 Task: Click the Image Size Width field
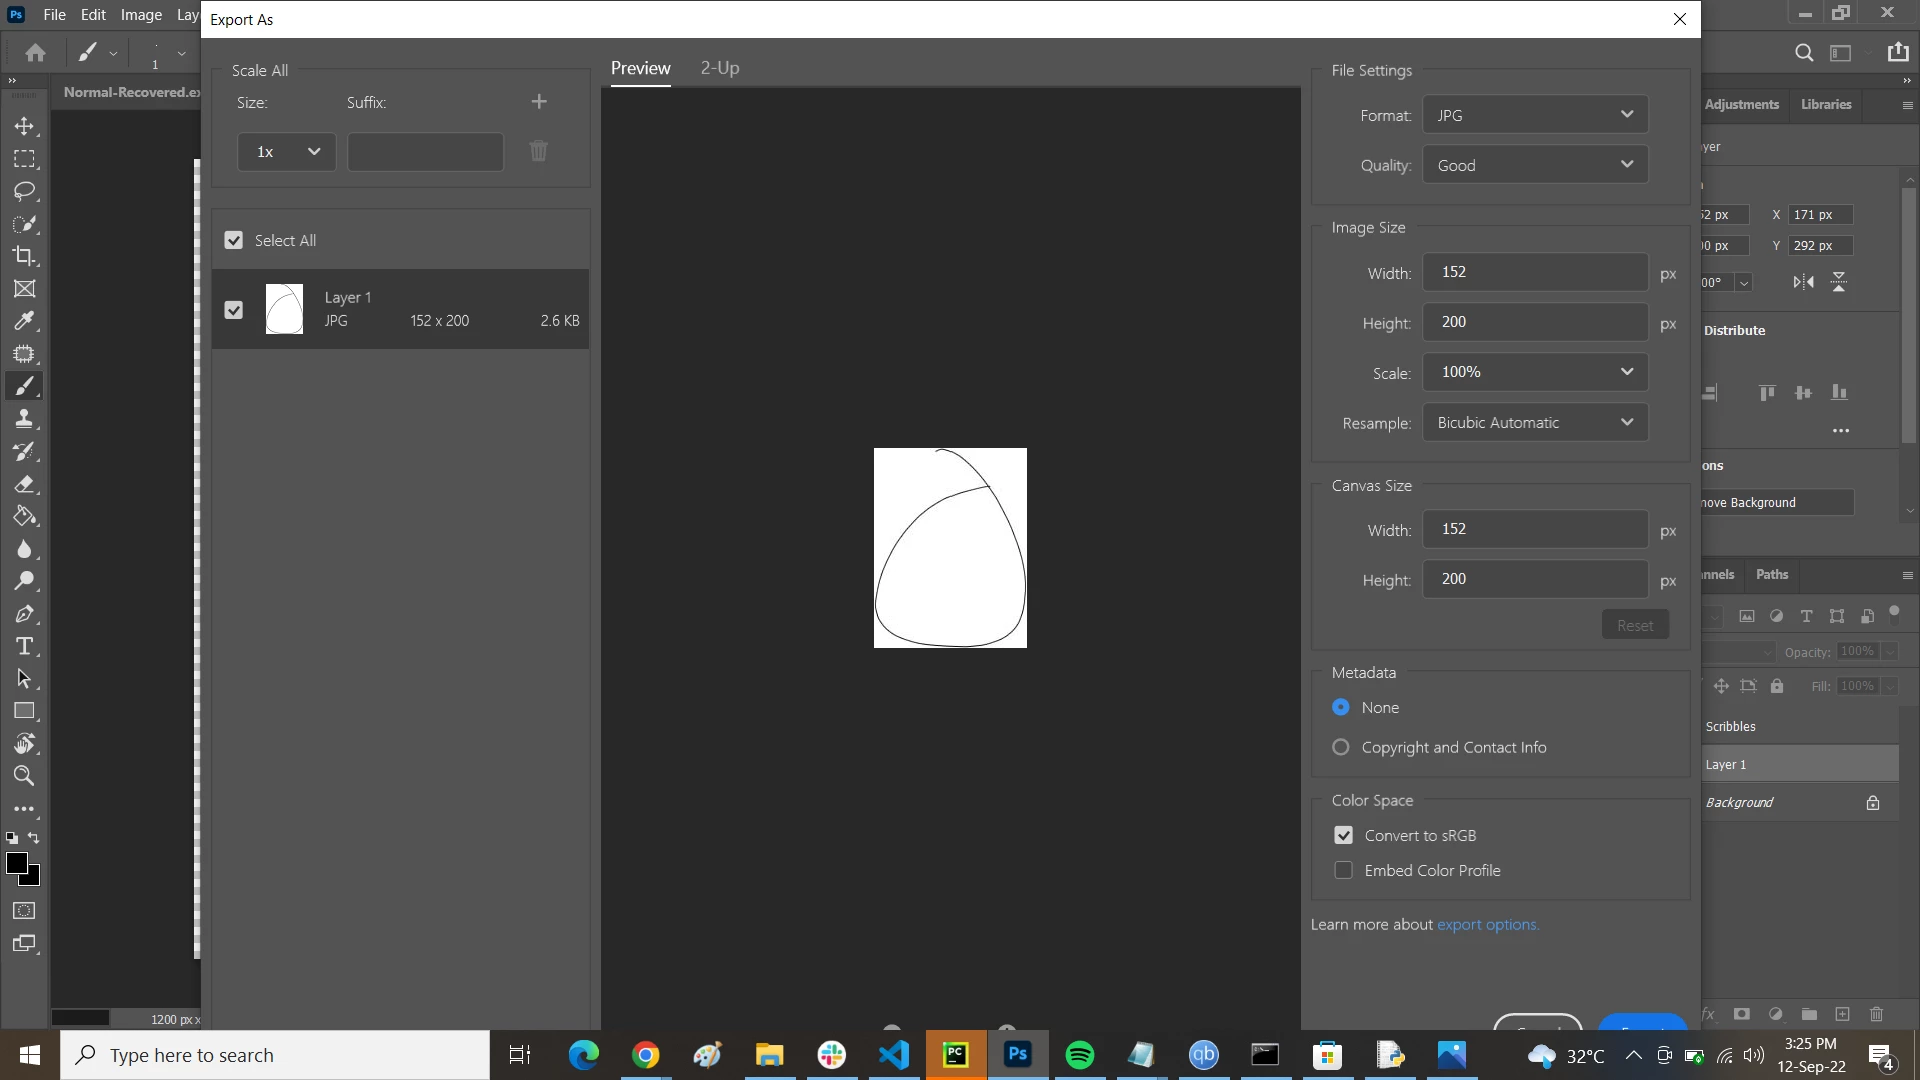(1535, 272)
